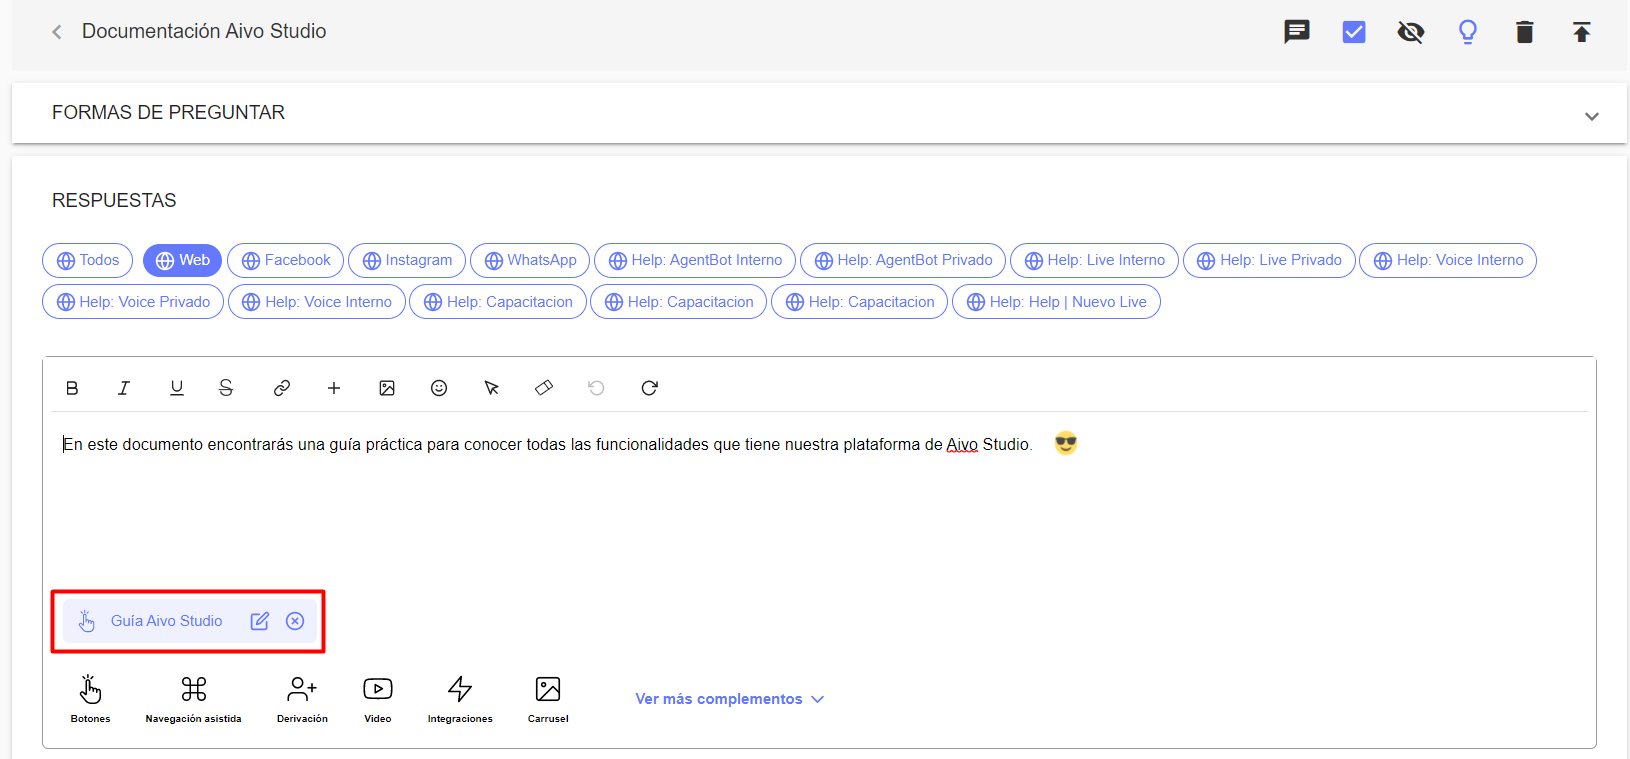The height and width of the screenshot is (759, 1630).
Task: Select Help: Voice Privado chip
Action: [x=133, y=302]
